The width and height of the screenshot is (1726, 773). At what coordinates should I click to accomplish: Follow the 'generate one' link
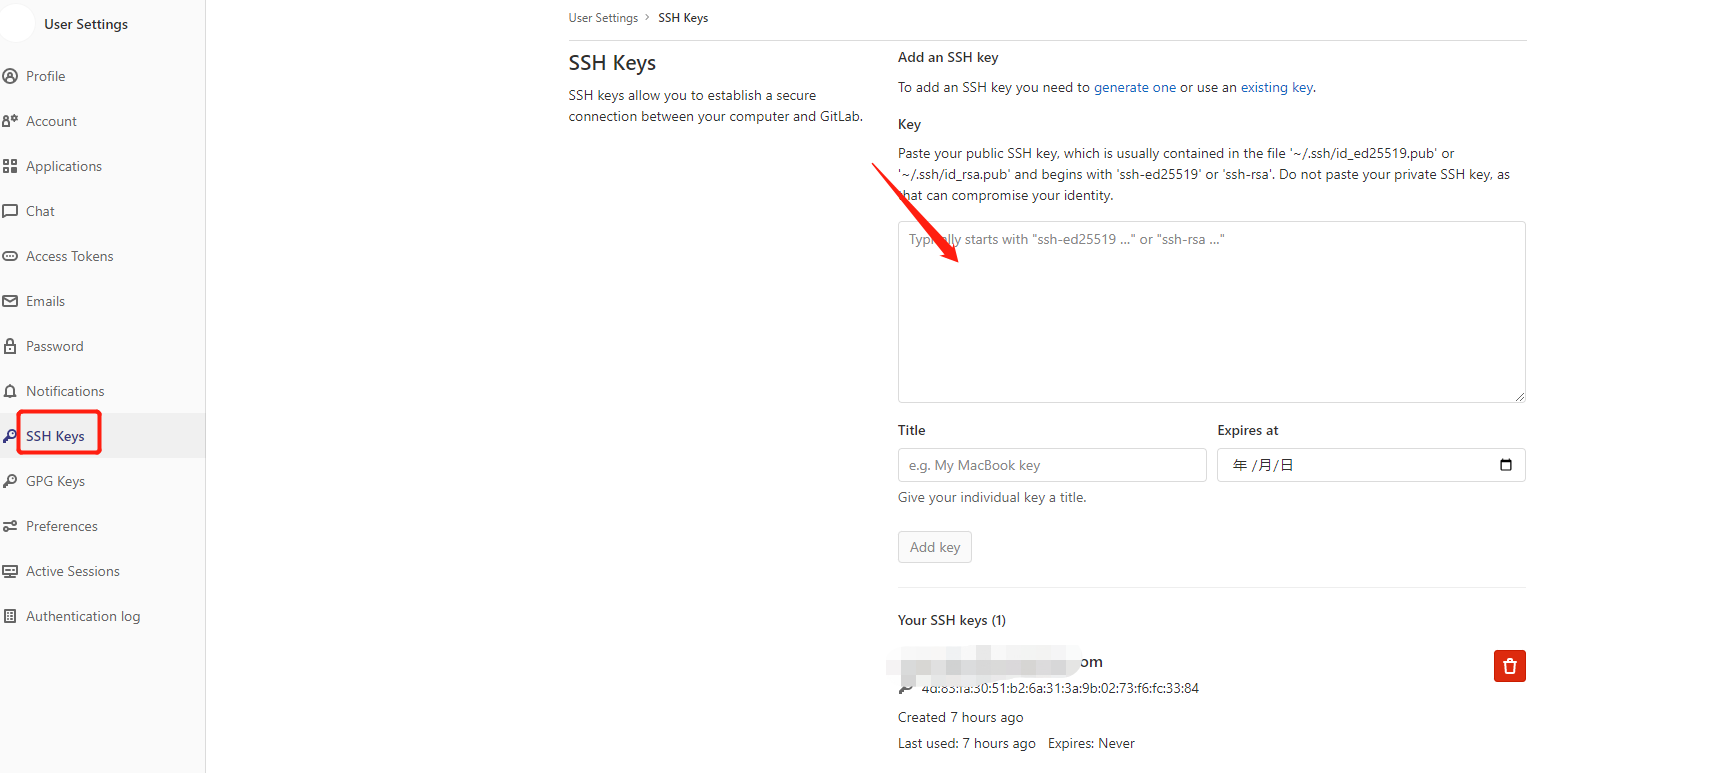click(x=1134, y=87)
